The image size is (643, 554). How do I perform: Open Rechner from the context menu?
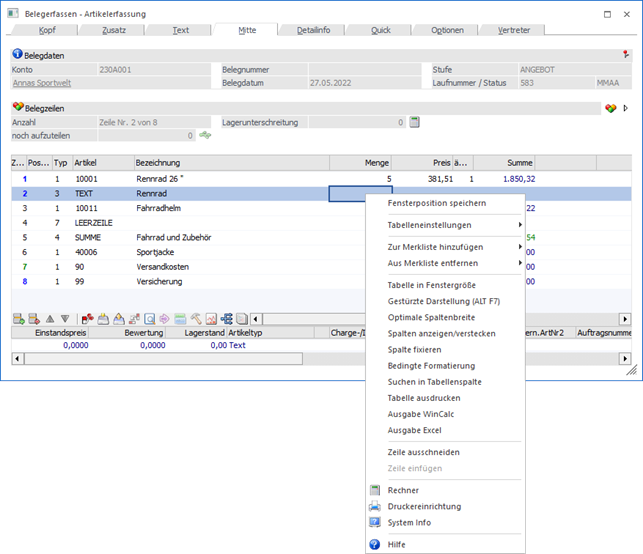[403, 490]
